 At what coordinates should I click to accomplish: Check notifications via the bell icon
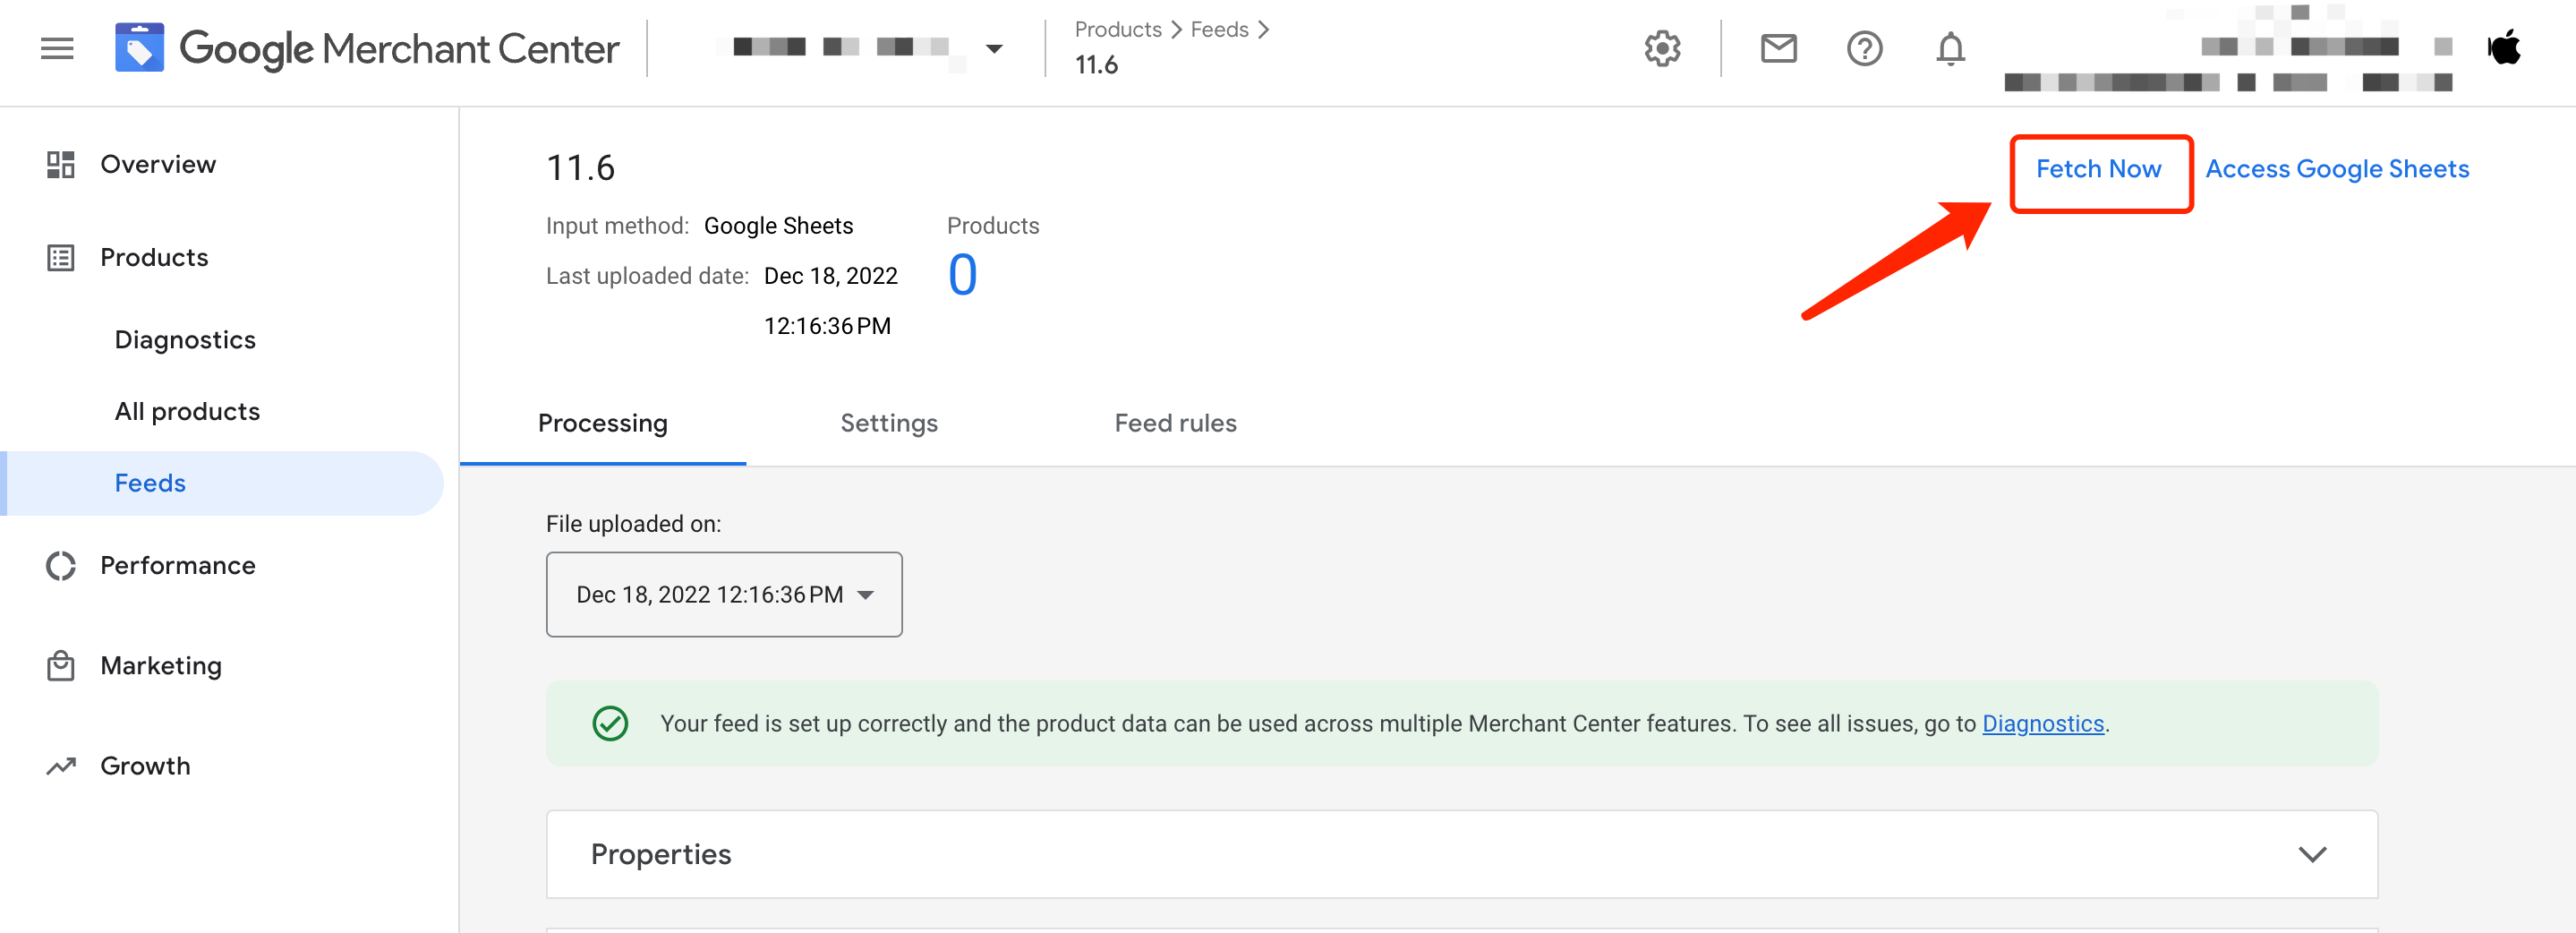pyautogui.click(x=1951, y=48)
